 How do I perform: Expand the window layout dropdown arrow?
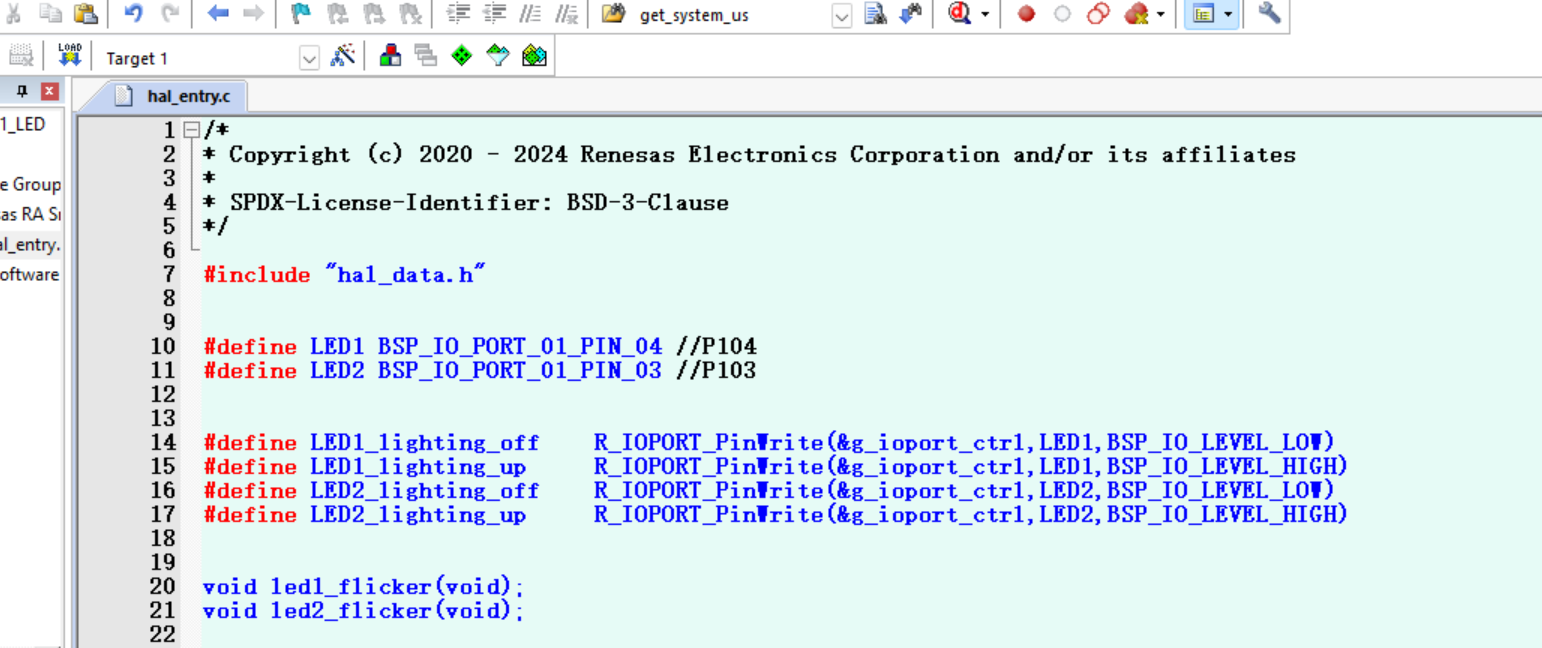coord(1228,14)
